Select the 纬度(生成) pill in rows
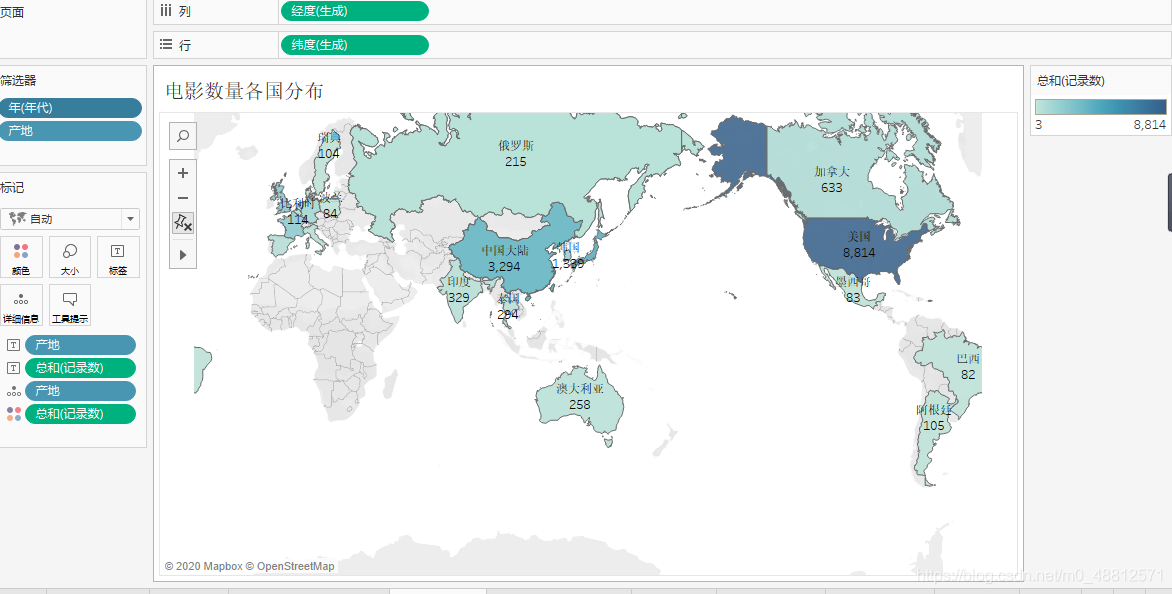1172x594 pixels. pos(355,45)
